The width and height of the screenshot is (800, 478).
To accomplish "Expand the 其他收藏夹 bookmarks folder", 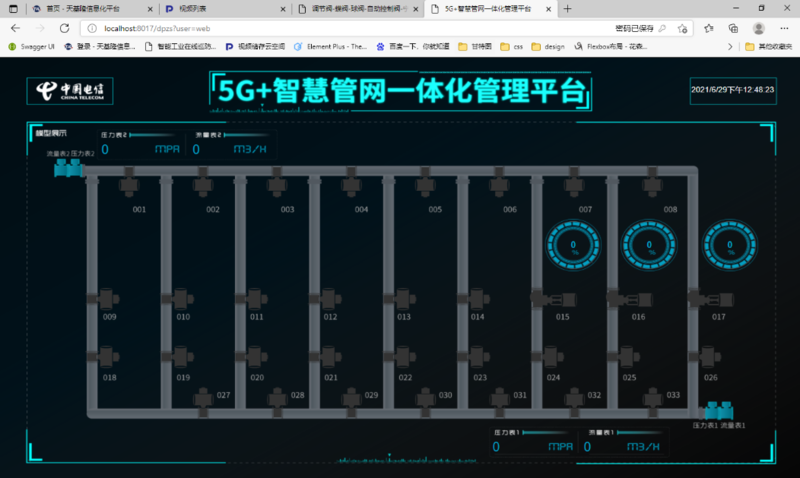I will click(x=771, y=46).
